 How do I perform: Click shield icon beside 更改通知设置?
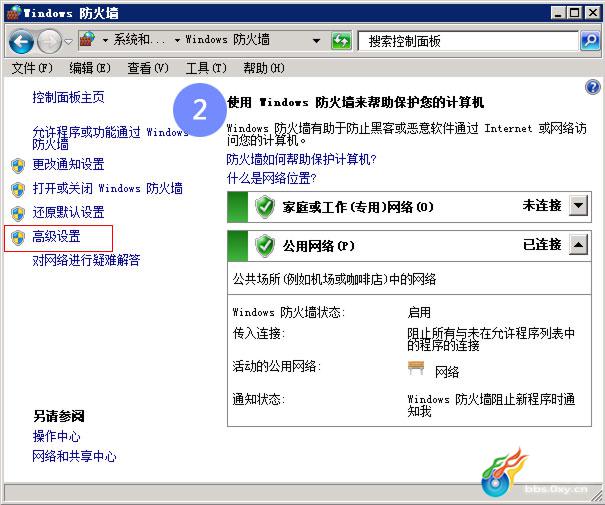[18, 166]
